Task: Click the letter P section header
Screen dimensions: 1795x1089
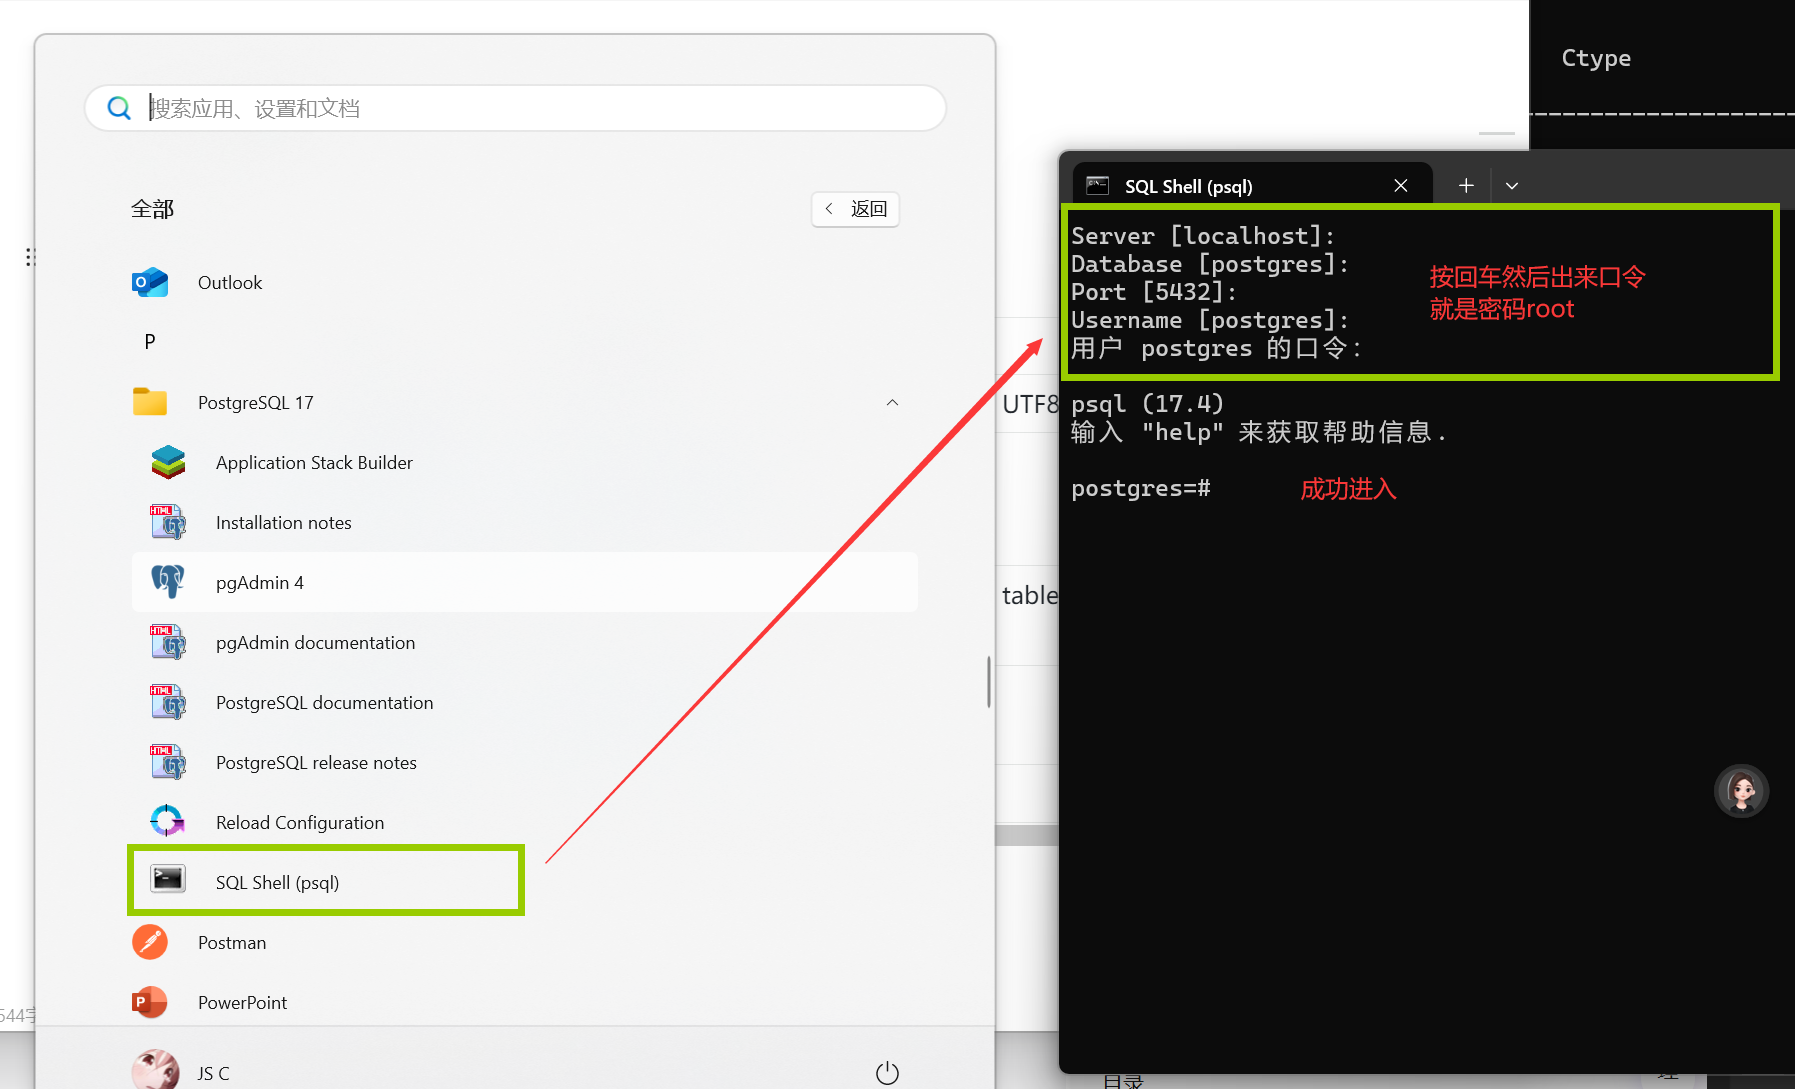Action: coord(150,342)
